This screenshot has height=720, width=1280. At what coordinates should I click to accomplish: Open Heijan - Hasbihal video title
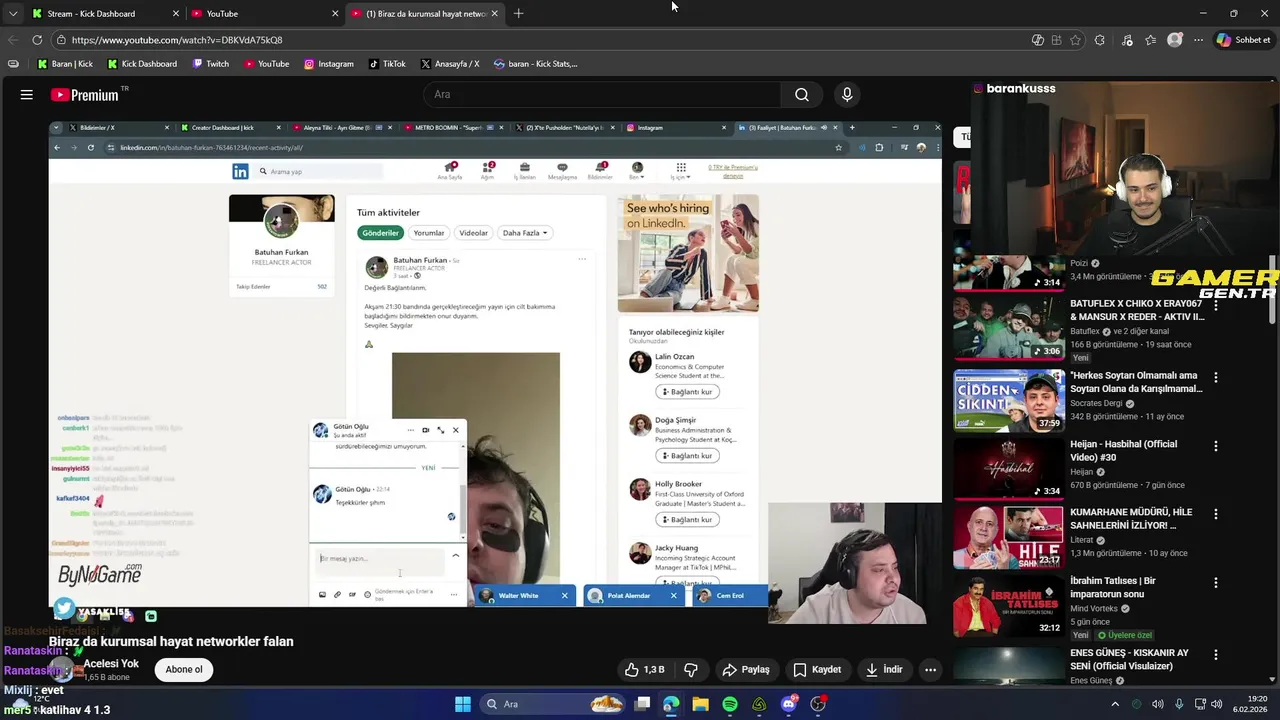tap(1124, 451)
